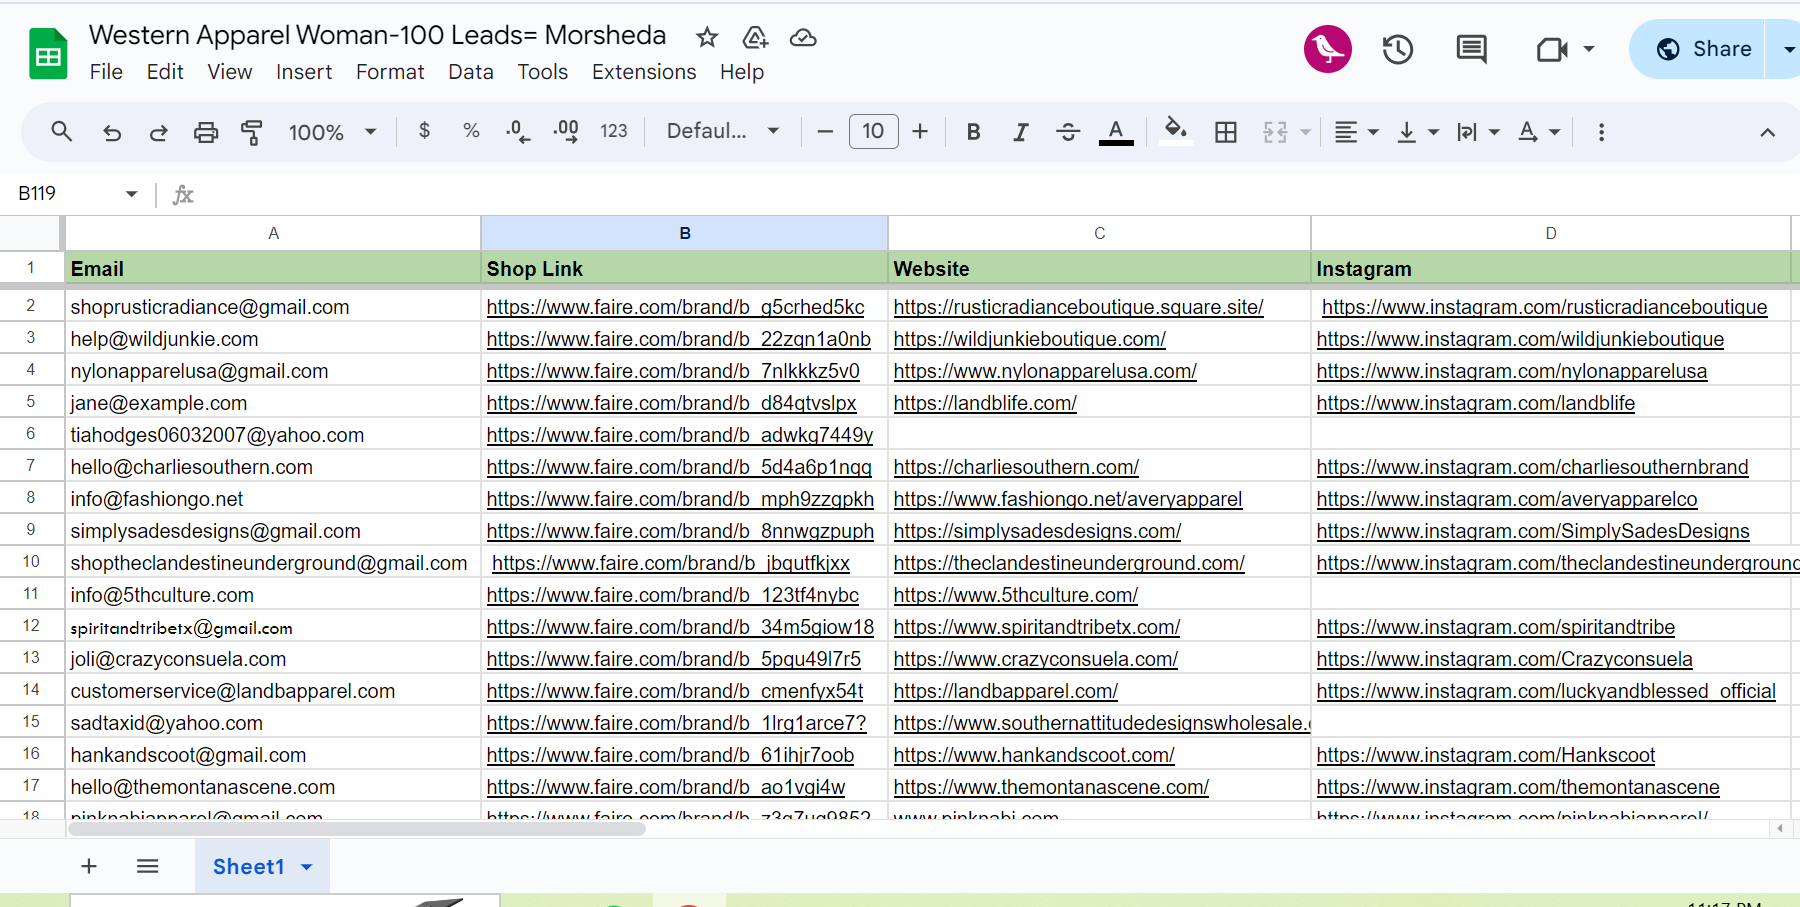The image size is (1800, 907).
Task: Open the Help menu
Action: 742,72
